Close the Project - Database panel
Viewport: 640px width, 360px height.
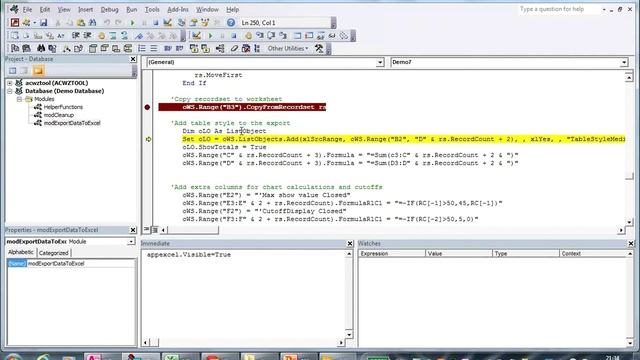point(133,59)
